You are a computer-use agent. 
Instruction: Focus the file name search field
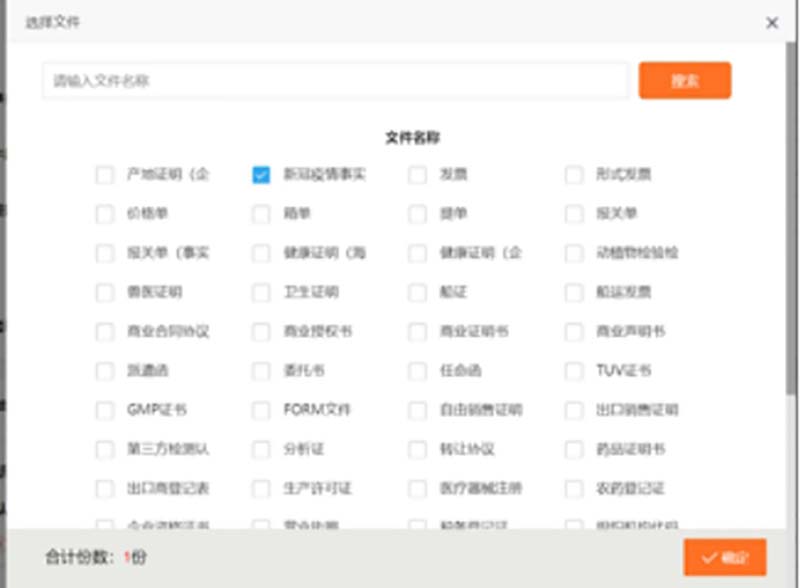335,81
